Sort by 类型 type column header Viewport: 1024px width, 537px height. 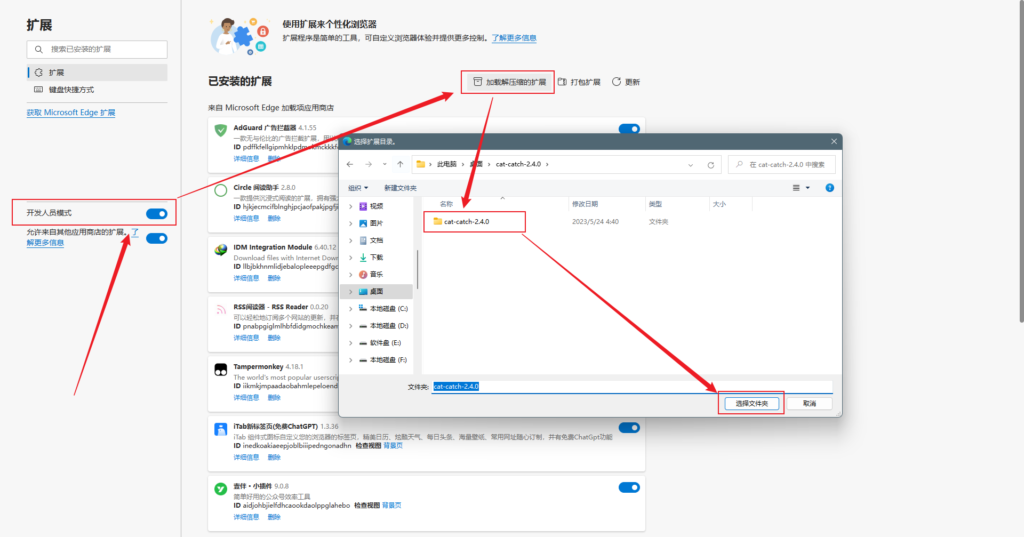(x=655, y=204)
